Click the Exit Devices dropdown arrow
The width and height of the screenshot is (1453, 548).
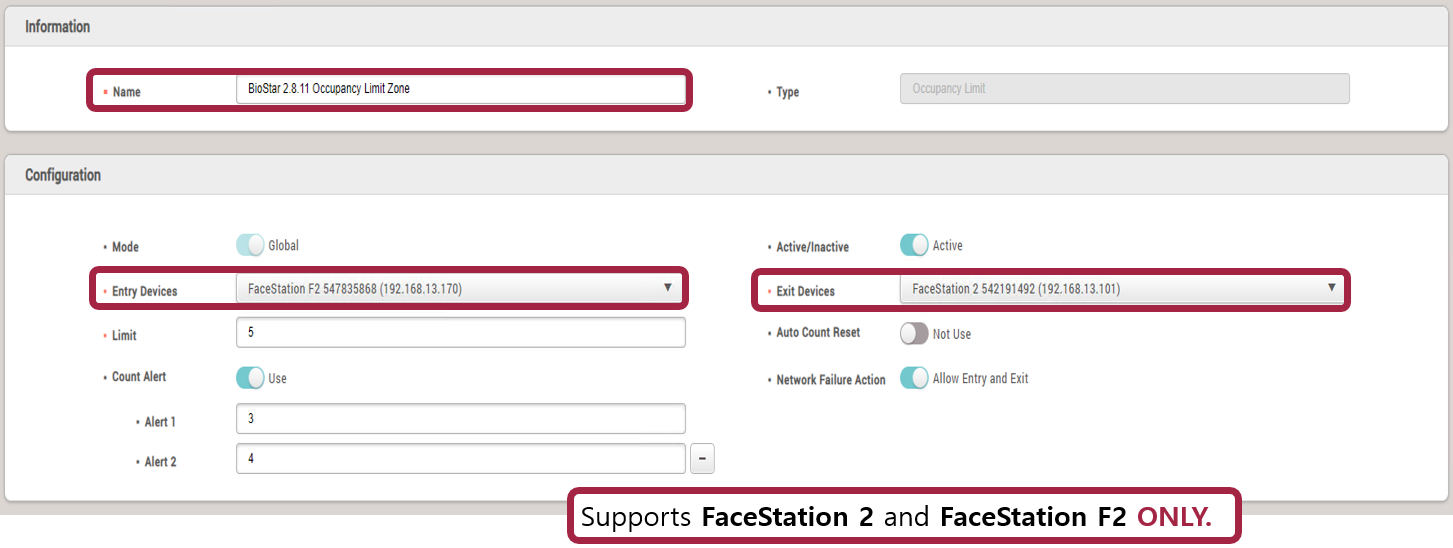click(x=1331, y=288)
